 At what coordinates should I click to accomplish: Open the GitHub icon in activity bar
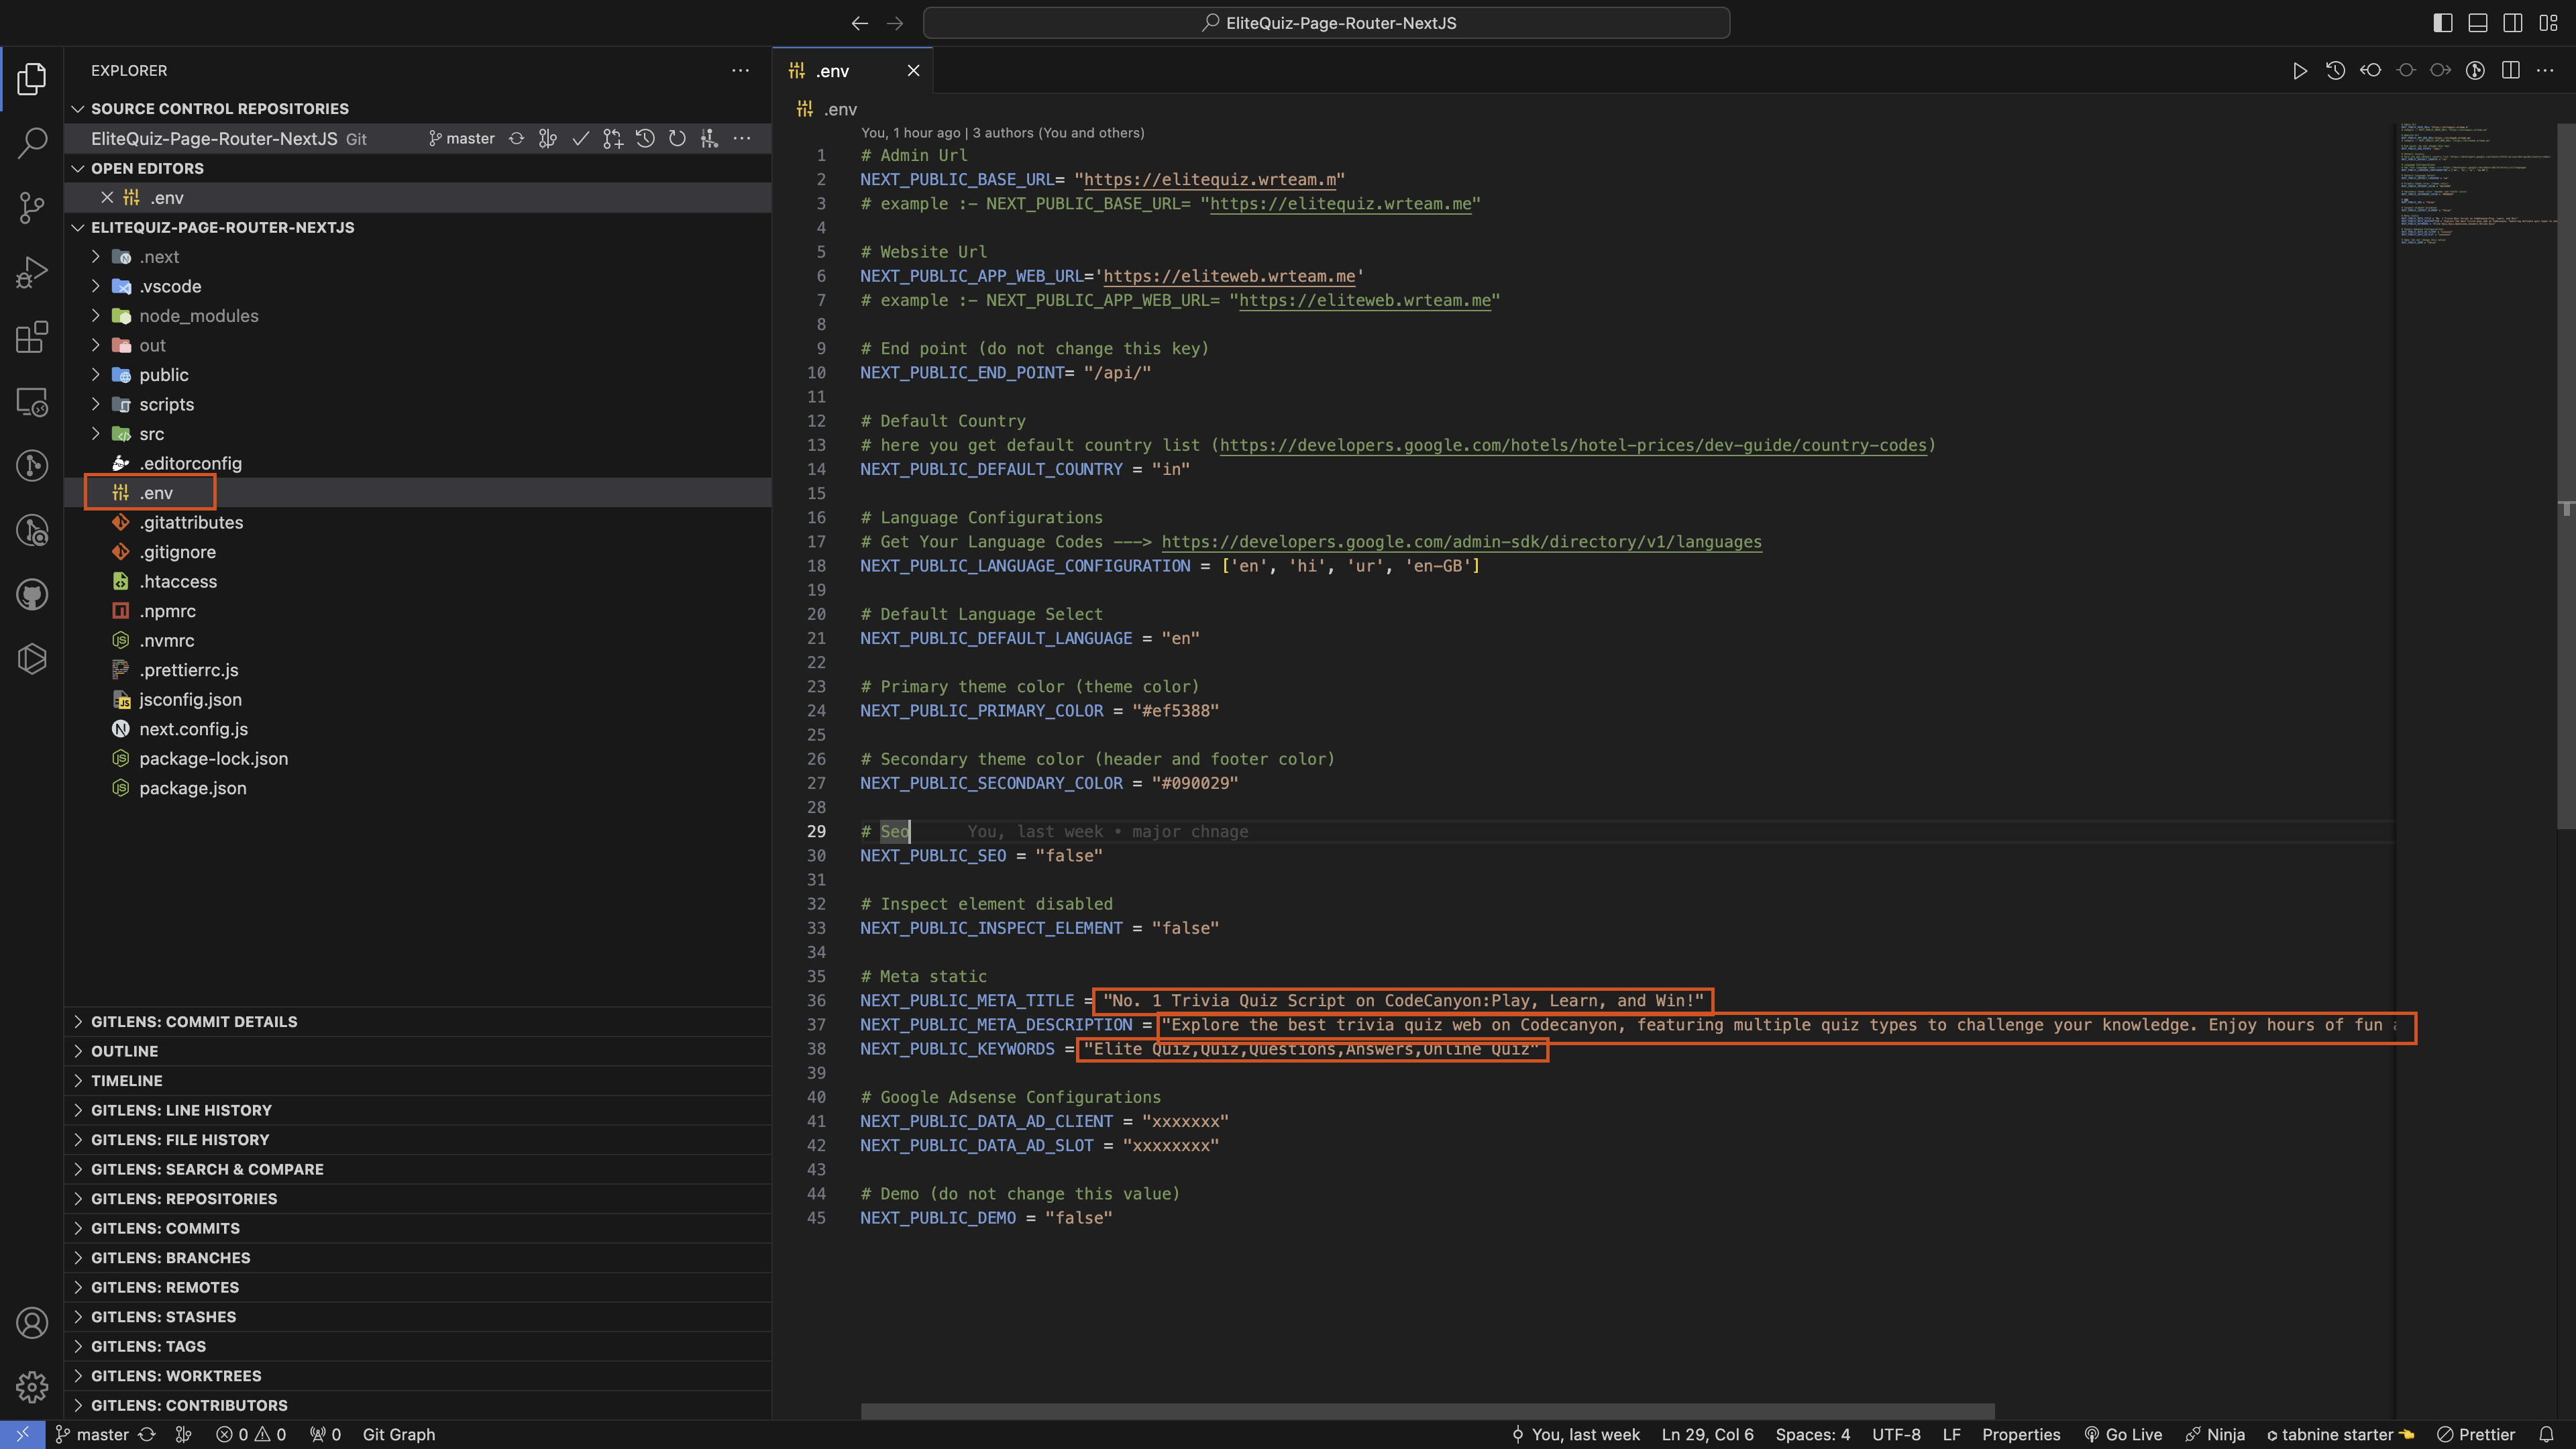[x=32, y=595]
